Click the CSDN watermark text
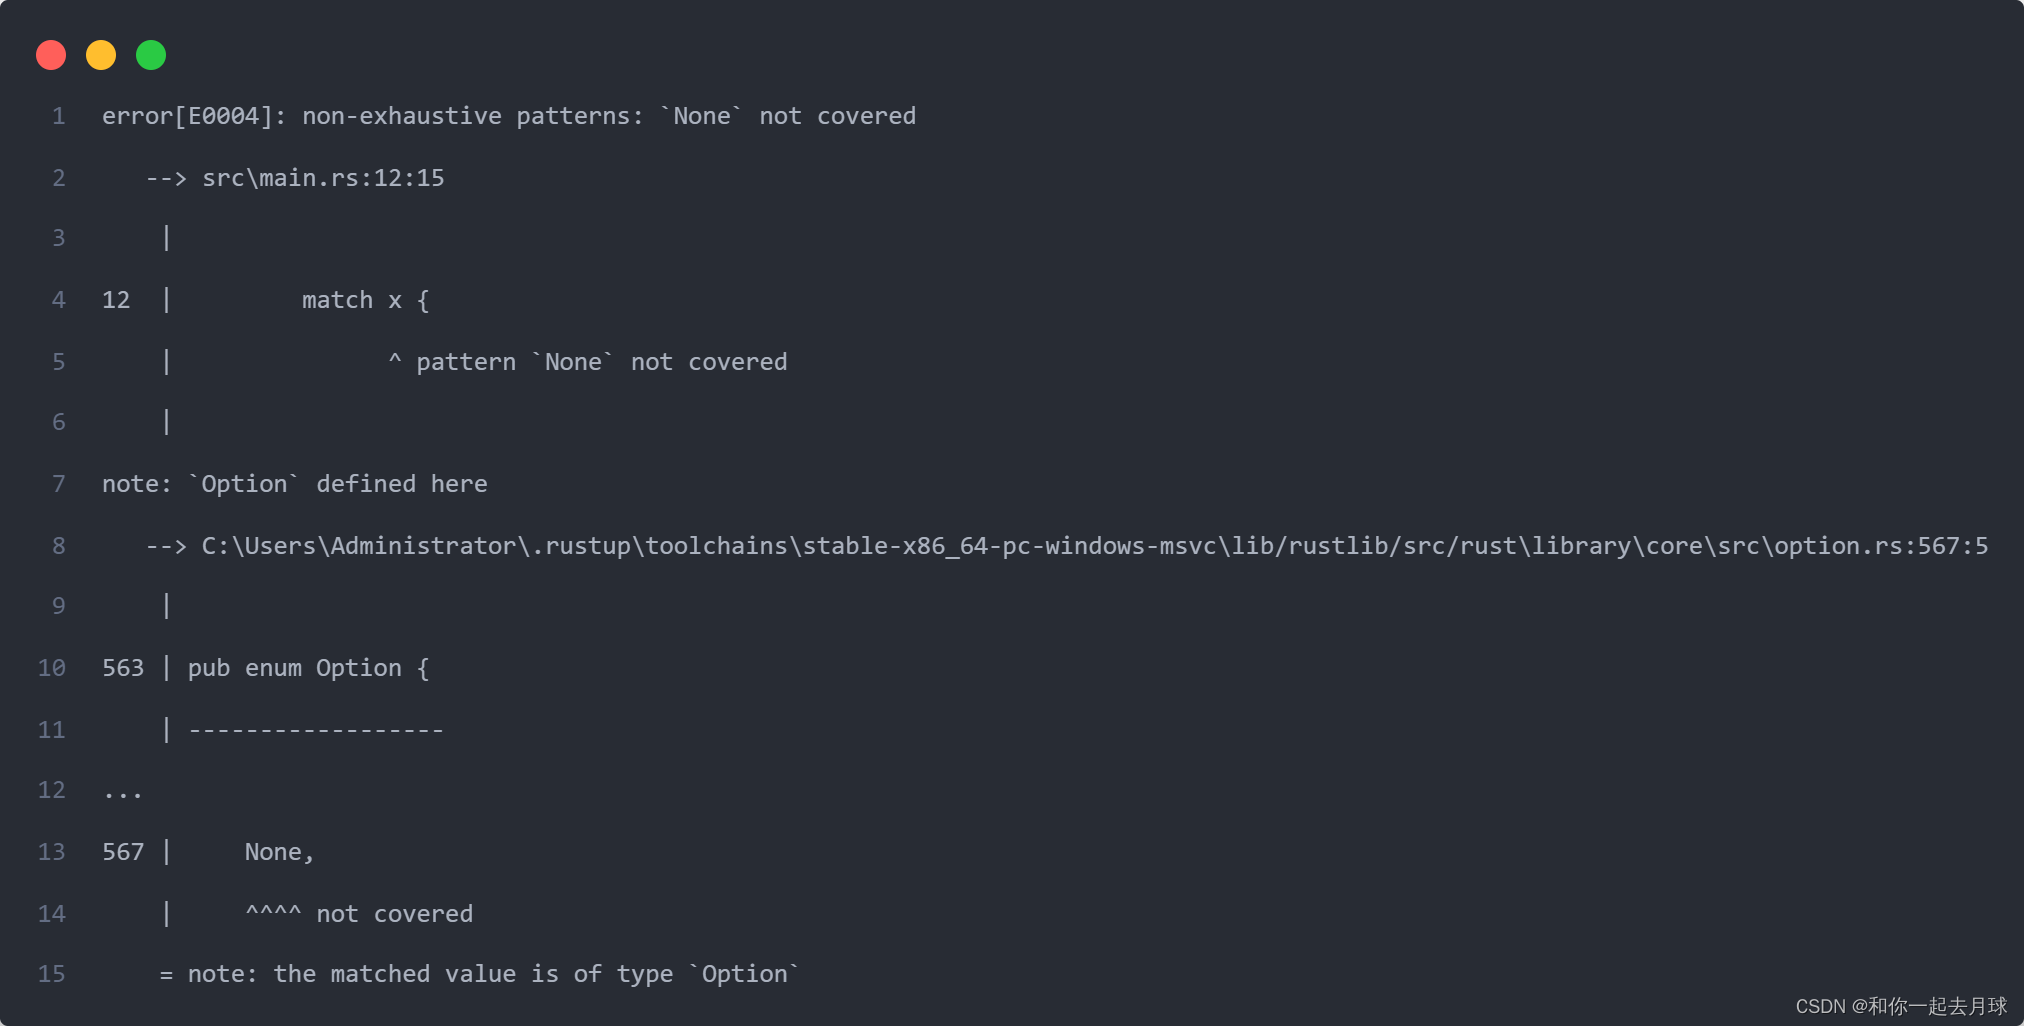The image size is (2024, 1026). click(x=1901, y=1006)
